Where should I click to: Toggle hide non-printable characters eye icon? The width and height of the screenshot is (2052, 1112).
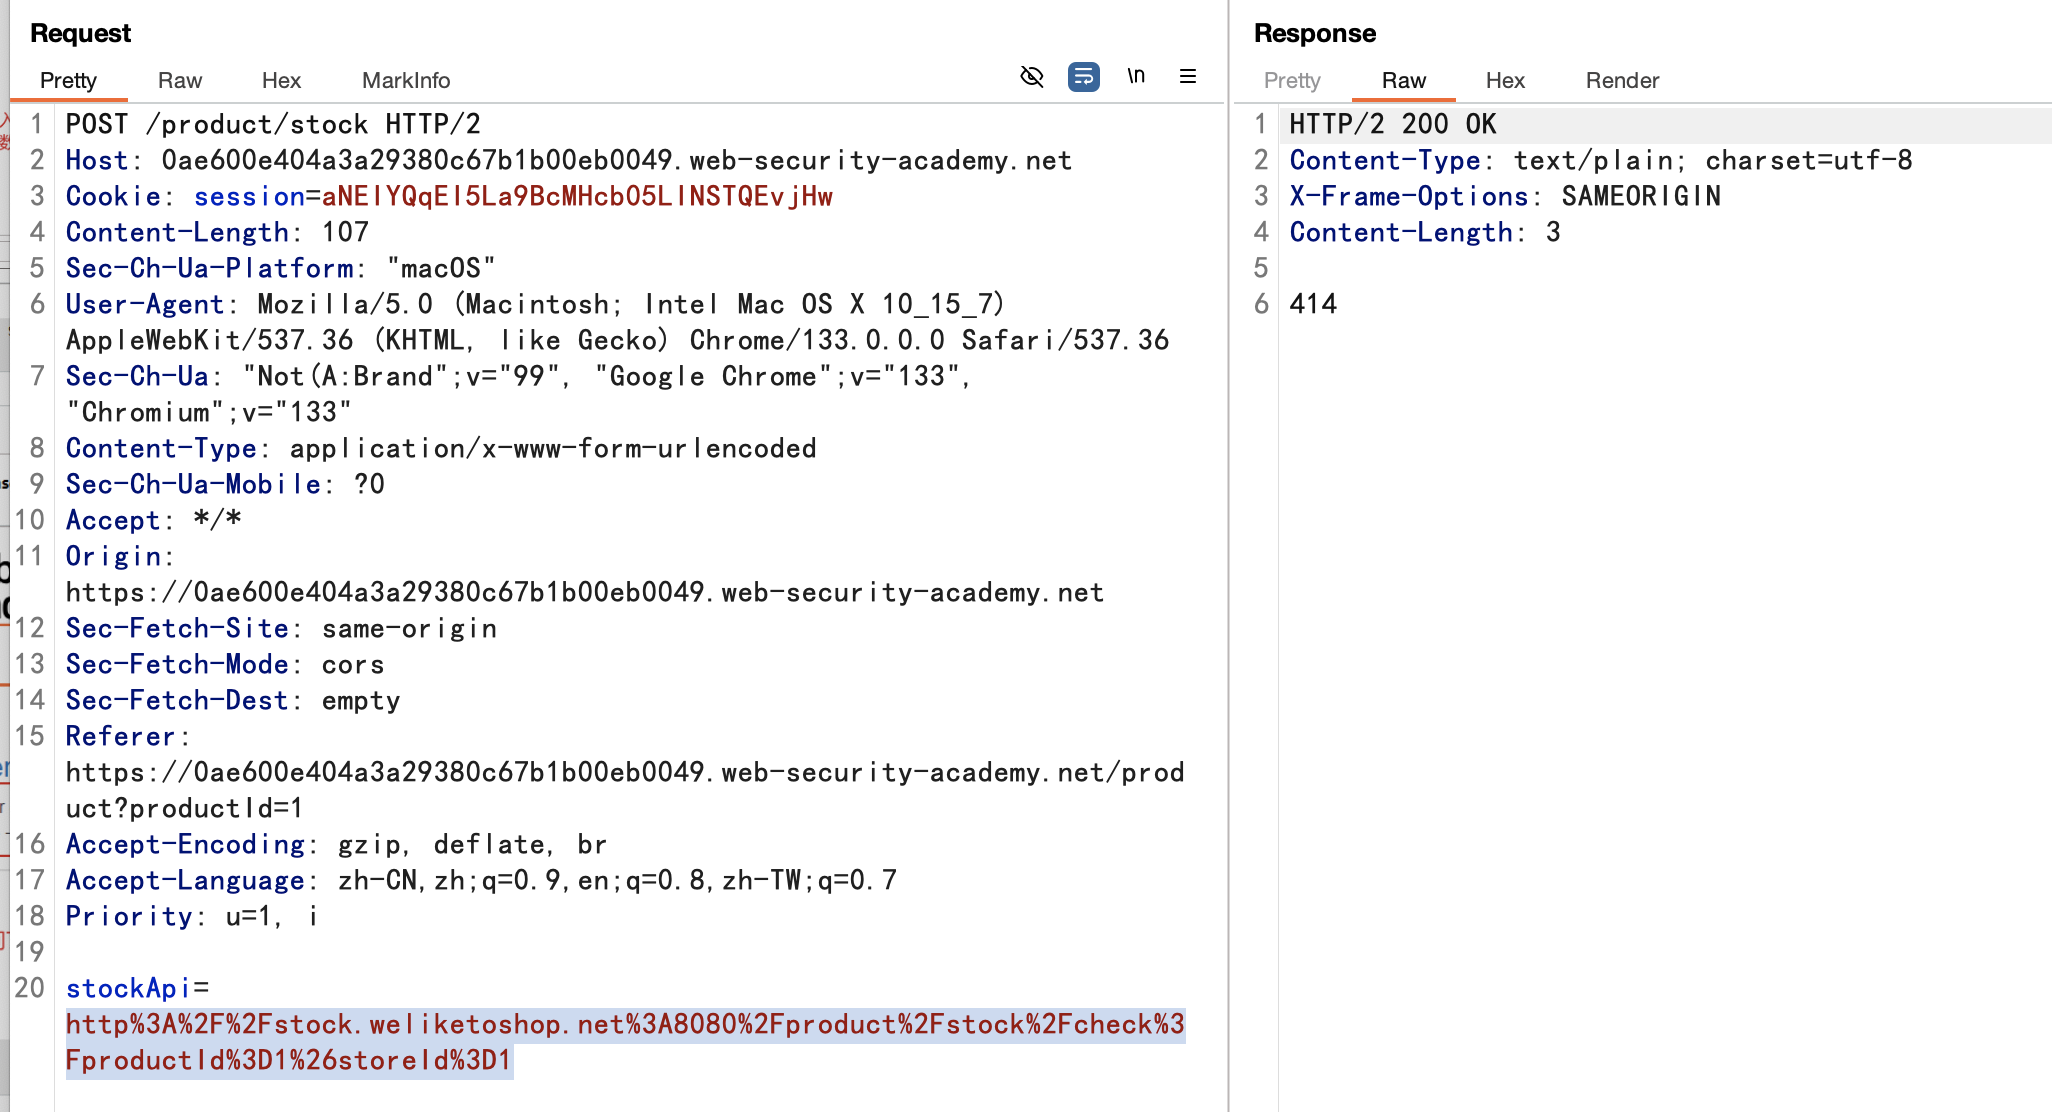coord(1032,77)
